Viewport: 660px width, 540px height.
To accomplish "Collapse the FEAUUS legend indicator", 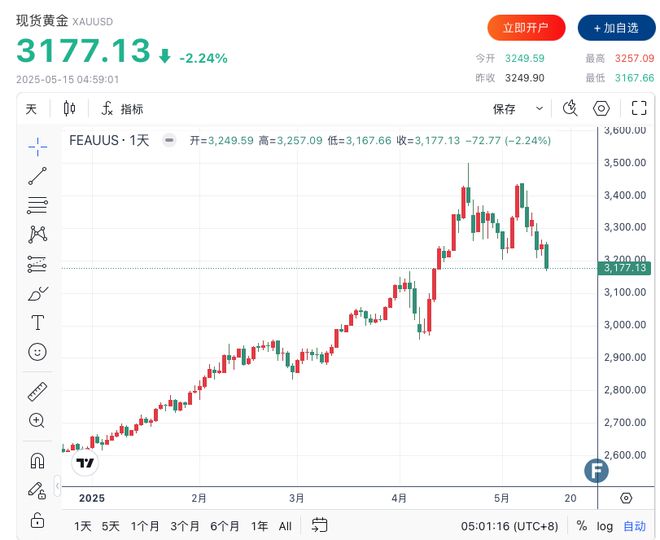I will [169, 140].
